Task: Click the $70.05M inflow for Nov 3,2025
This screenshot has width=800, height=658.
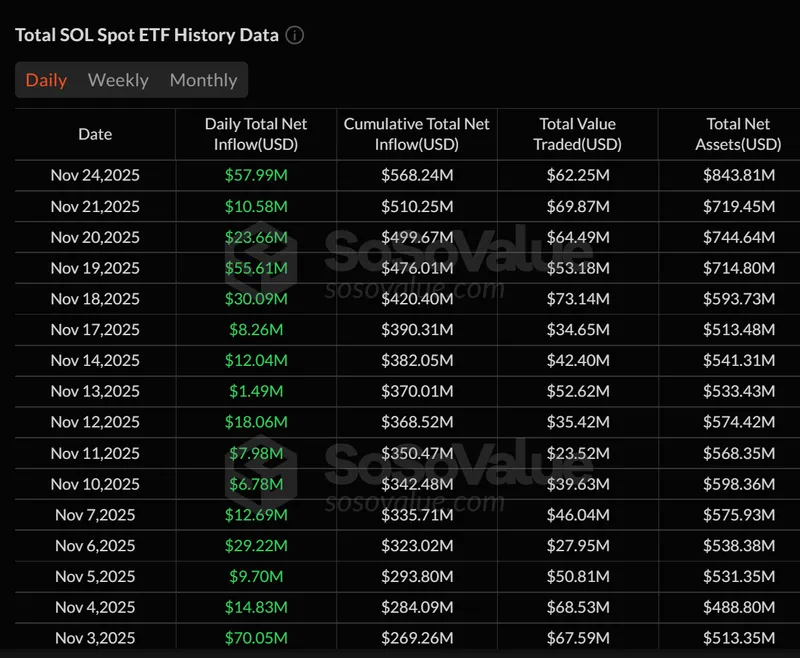Action: click(256, 638)
